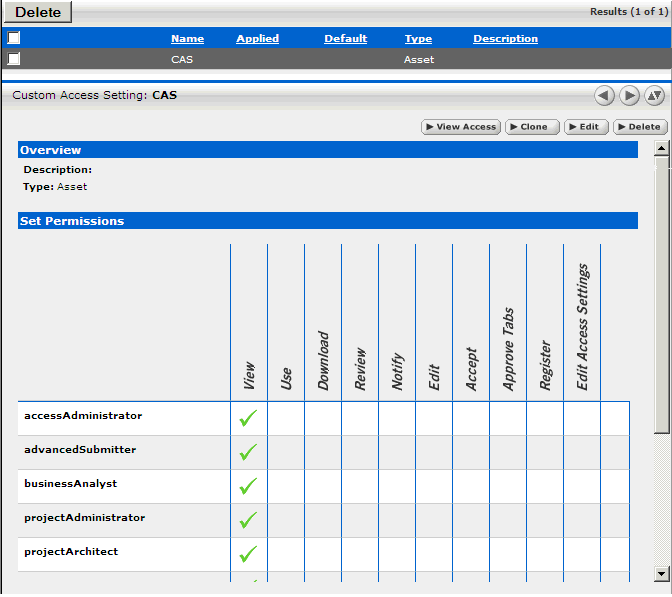The height and width of the screenshot is (597, 672).
Task: Click the green View checkmark for projectArchitect
Action: (x=249, y=554)
